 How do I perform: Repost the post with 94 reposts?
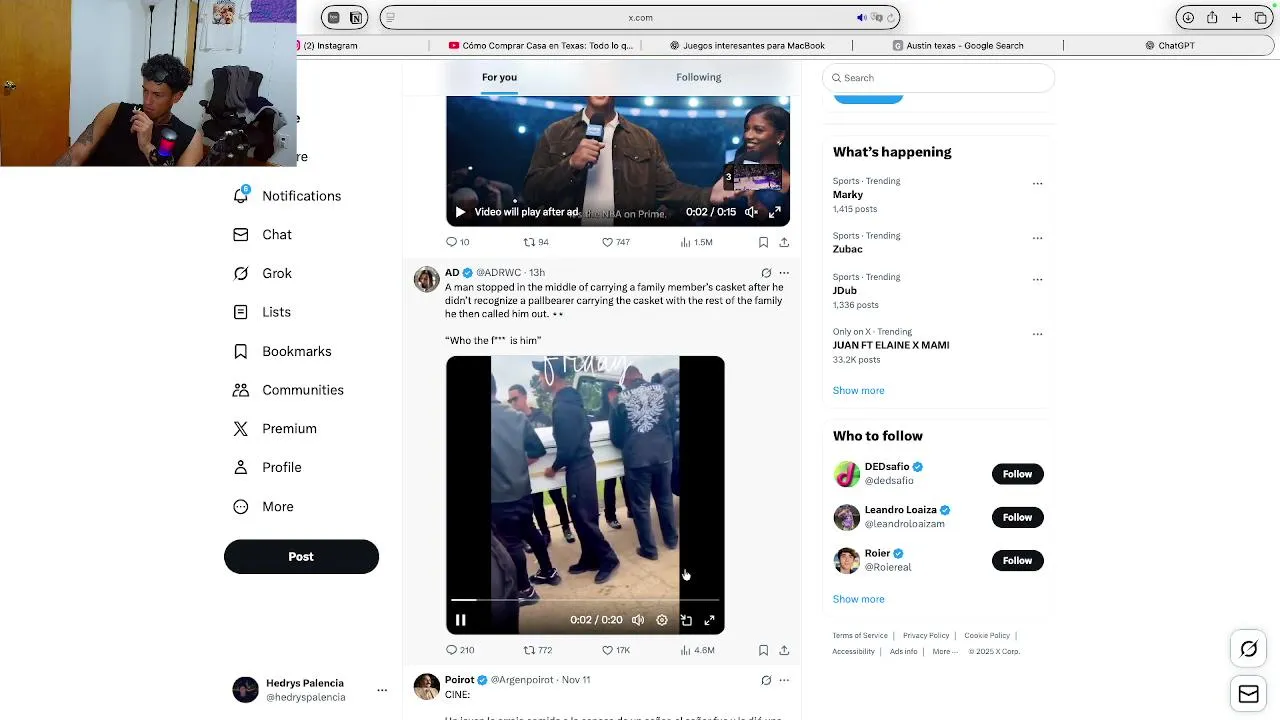pos(537,242)
